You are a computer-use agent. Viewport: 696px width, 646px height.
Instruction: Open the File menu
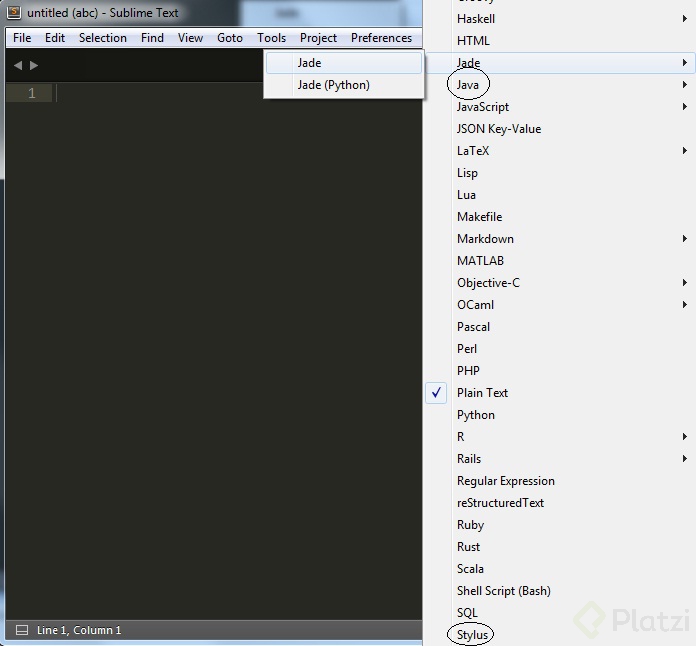point(22,38)
